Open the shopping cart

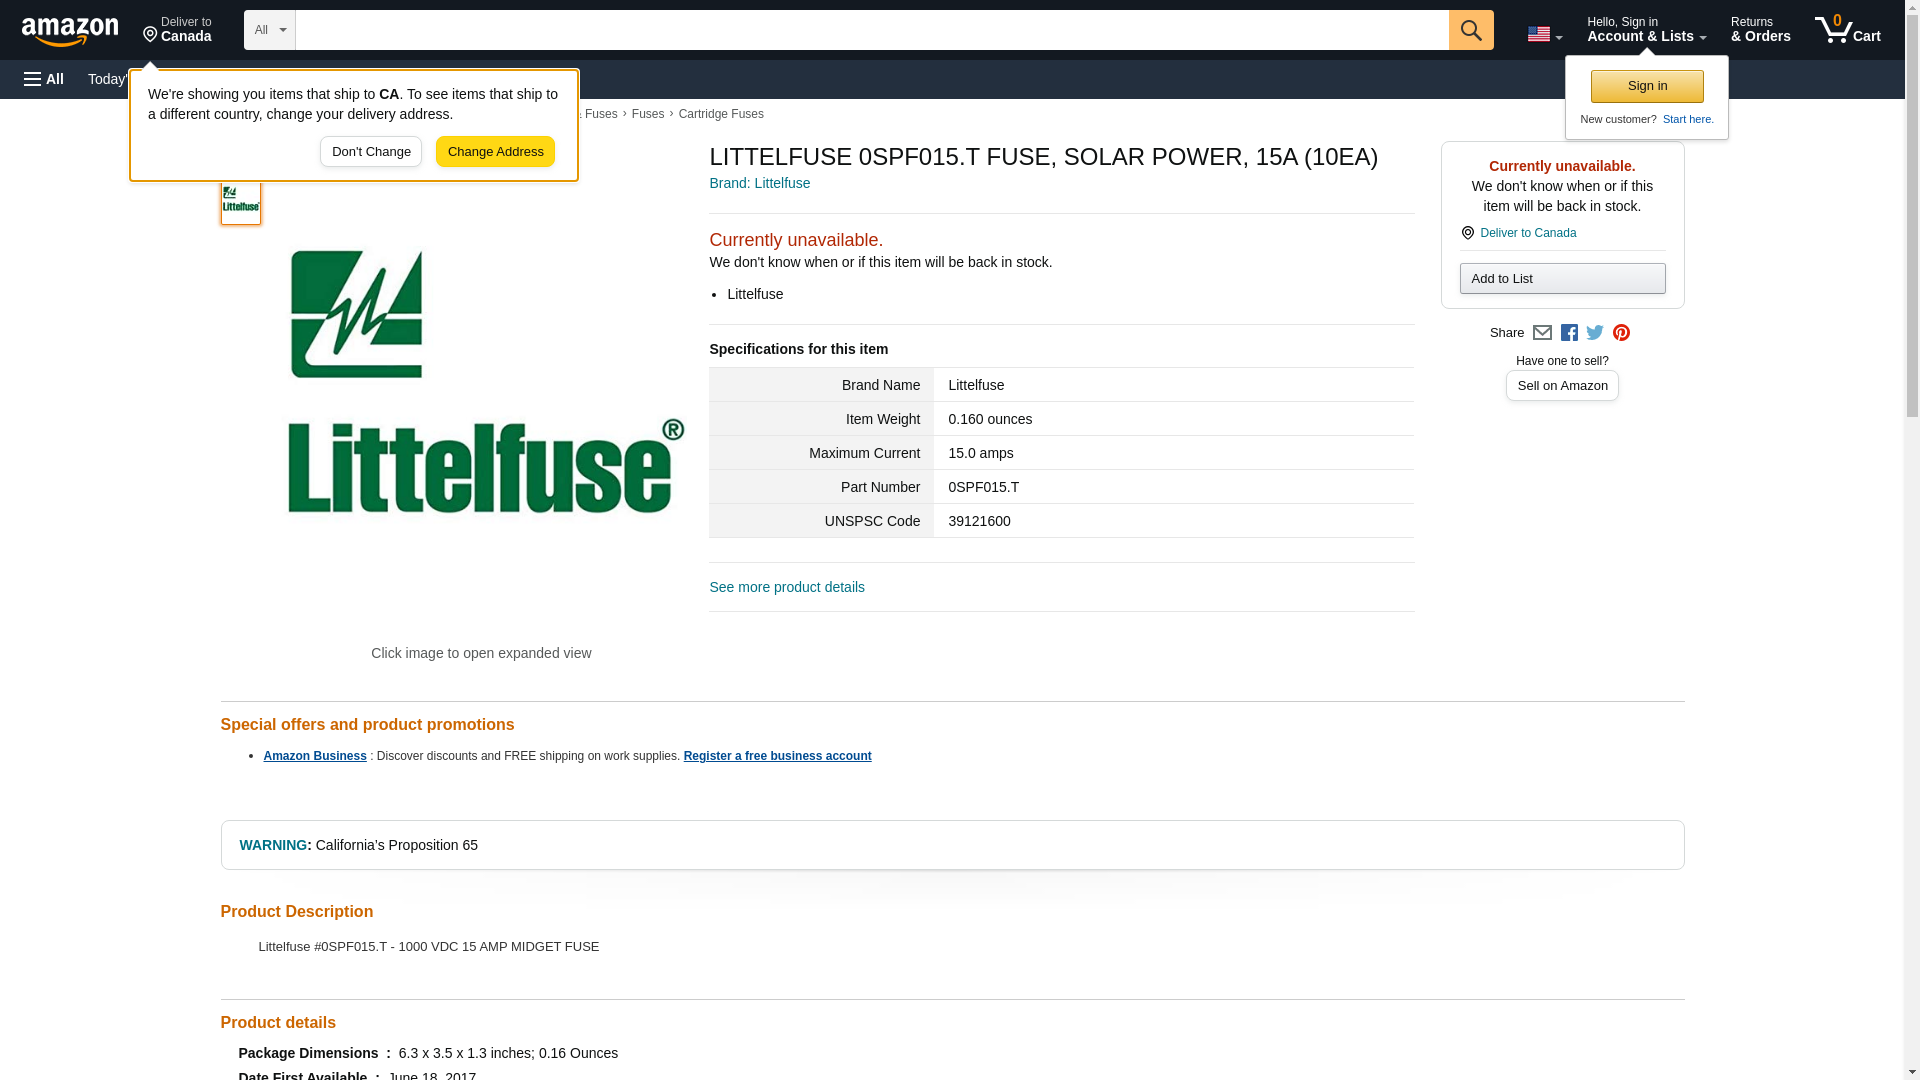(x=1847, y=30)
